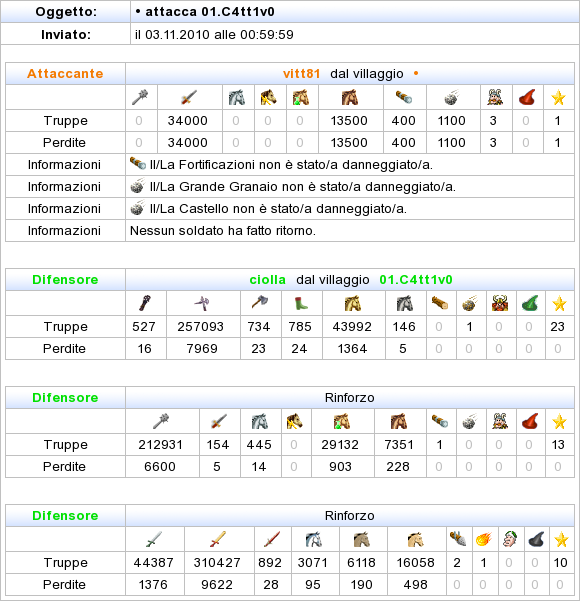Click the catapult icon beside Grande Granaio message
The width and height of the screenshot is (580, 601).
[x=138, y=186]
